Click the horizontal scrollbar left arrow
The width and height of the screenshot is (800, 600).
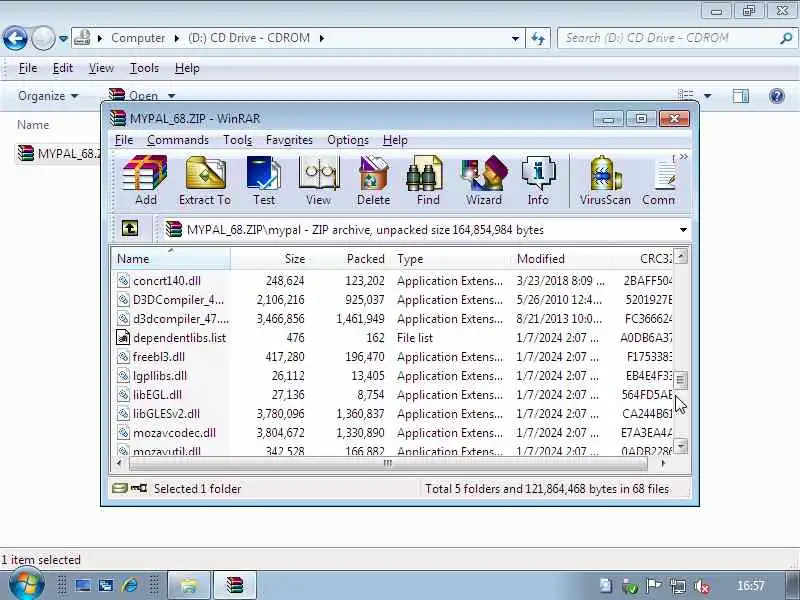tap(119, 464)
